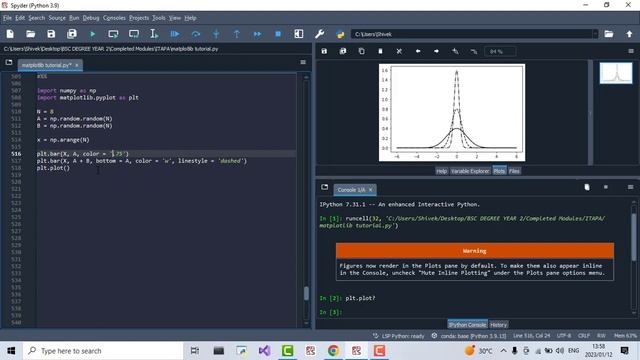Open console pane options menu
This screenshot has width=640, height=360.
coord(631,187)
